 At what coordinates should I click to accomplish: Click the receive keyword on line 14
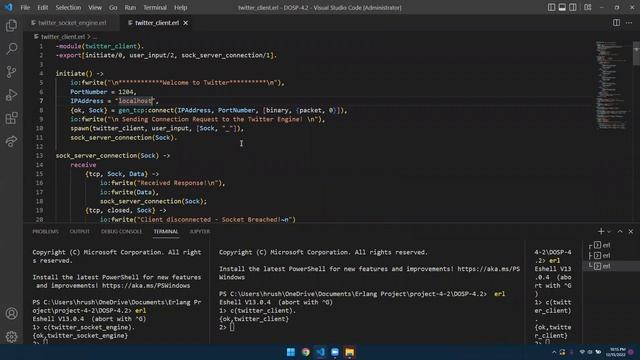[83, 165]
